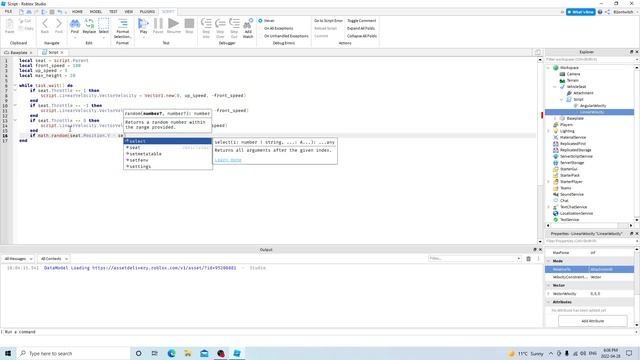This screenshot has height=360, width=640.
Task: Undock the Properties panel with pin icon
Action: 631,233
